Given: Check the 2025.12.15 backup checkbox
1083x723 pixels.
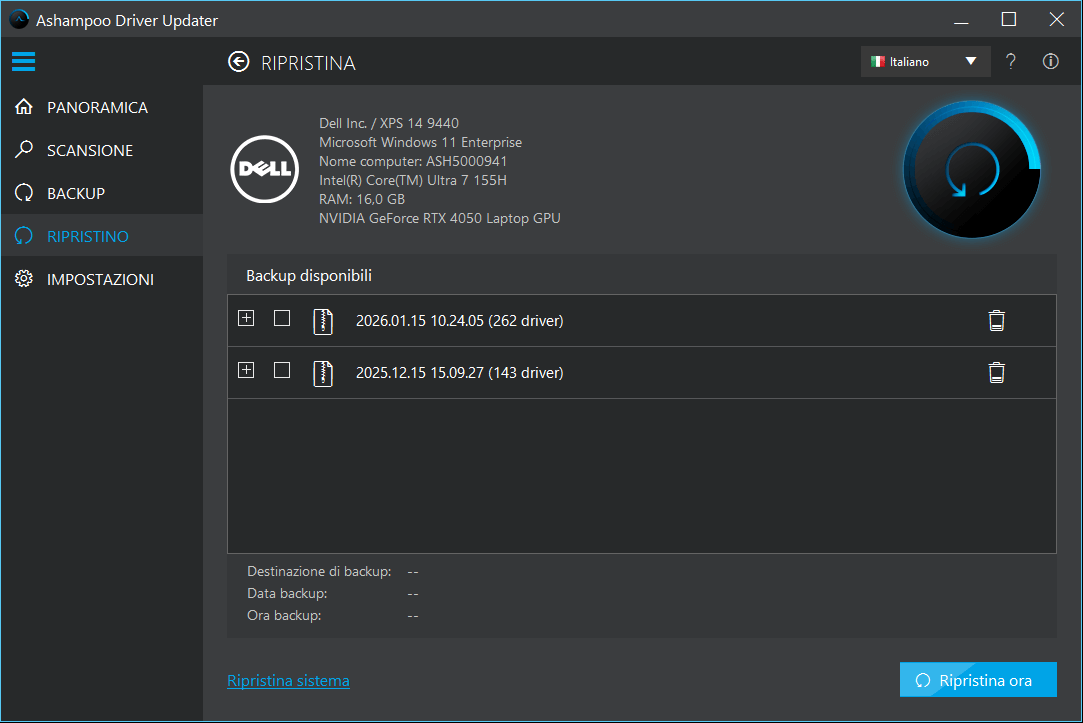Looking at the screenshot, I should point(281,370).
